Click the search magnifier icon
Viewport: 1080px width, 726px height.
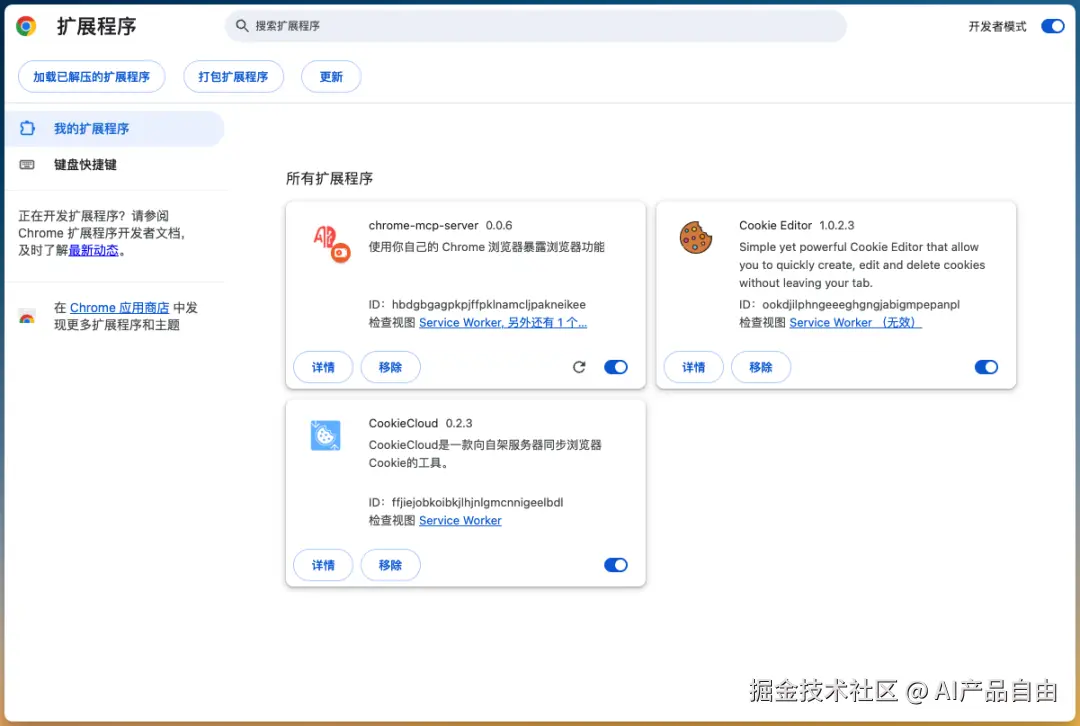click(x=242, y=25)
